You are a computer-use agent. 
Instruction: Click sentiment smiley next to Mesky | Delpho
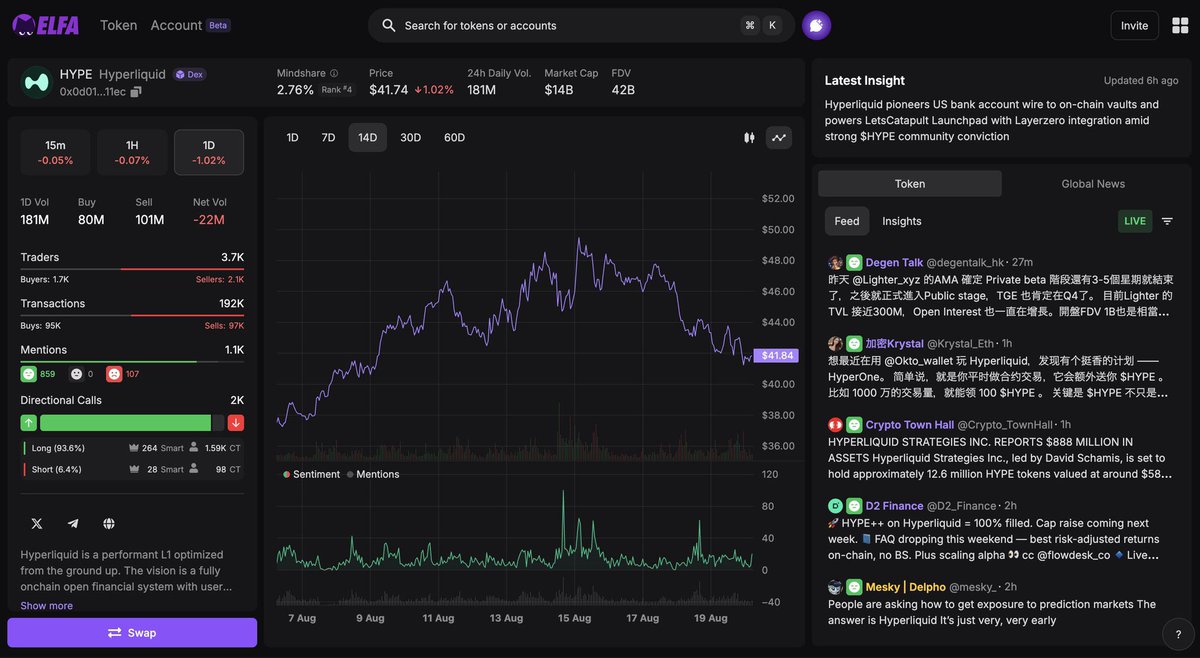(854, 587)
